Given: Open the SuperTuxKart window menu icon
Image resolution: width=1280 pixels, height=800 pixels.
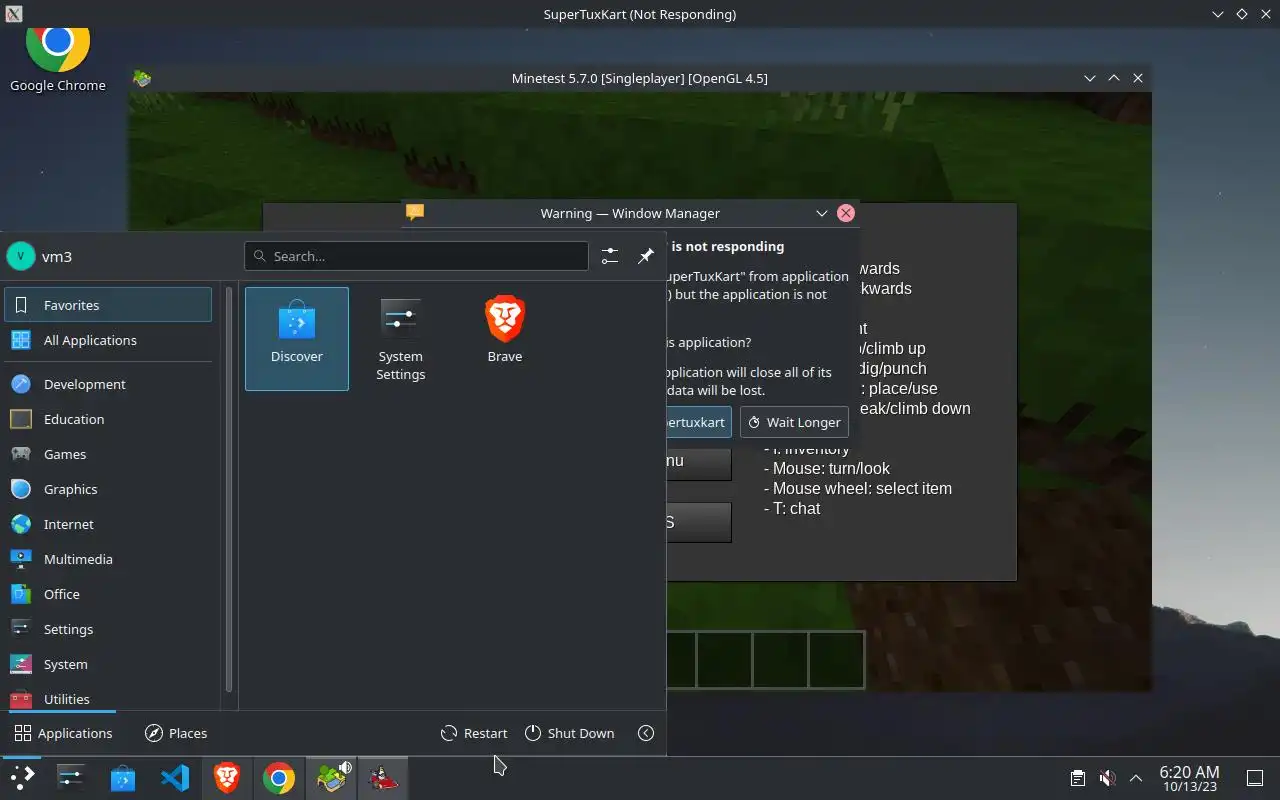Looking at the screenshot, I should tap(14, 14).
